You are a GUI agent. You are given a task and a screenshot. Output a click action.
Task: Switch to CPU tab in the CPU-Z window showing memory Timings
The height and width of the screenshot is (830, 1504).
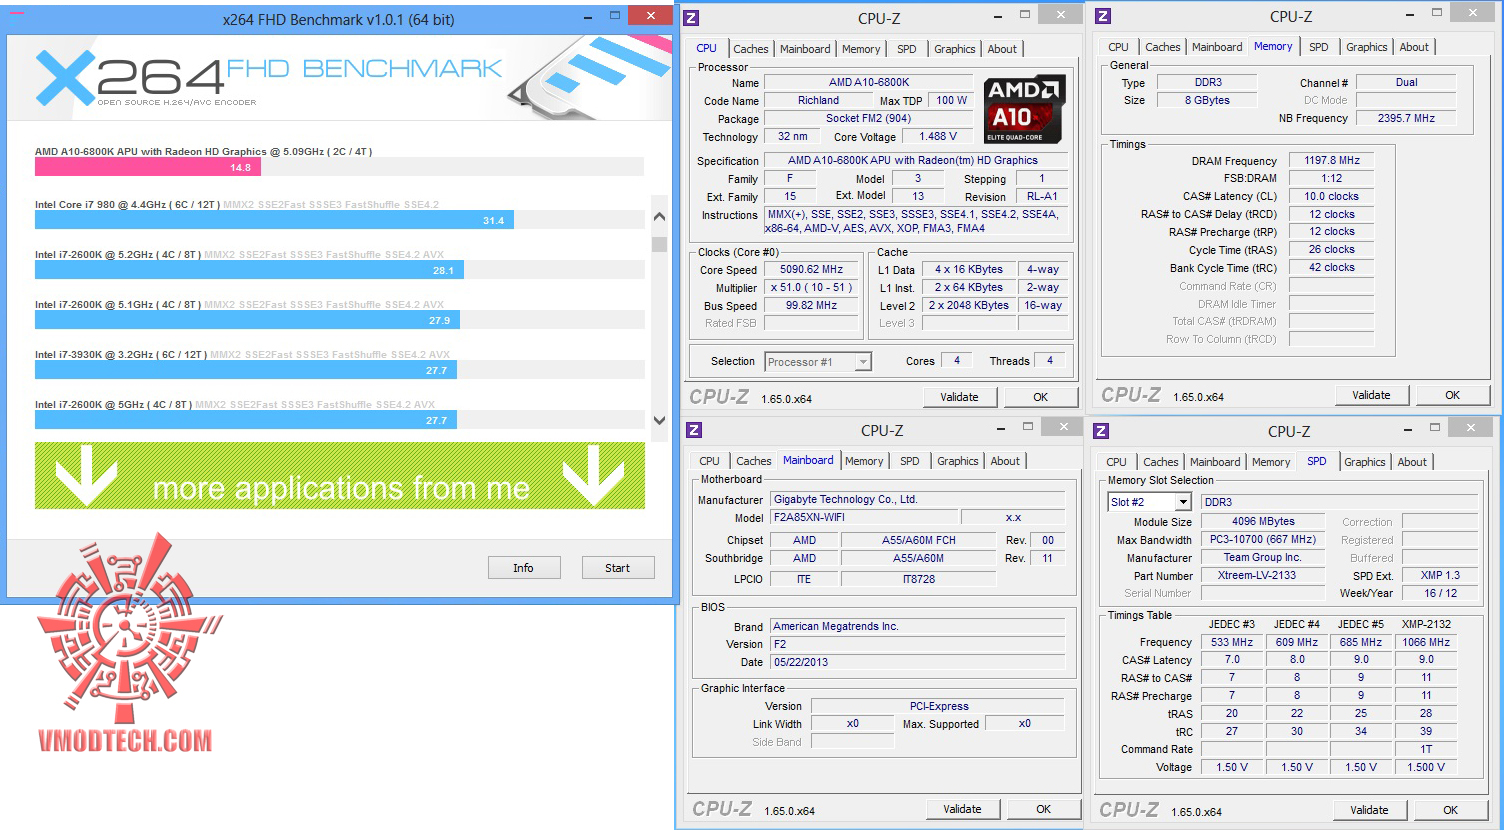[1118, 47]
